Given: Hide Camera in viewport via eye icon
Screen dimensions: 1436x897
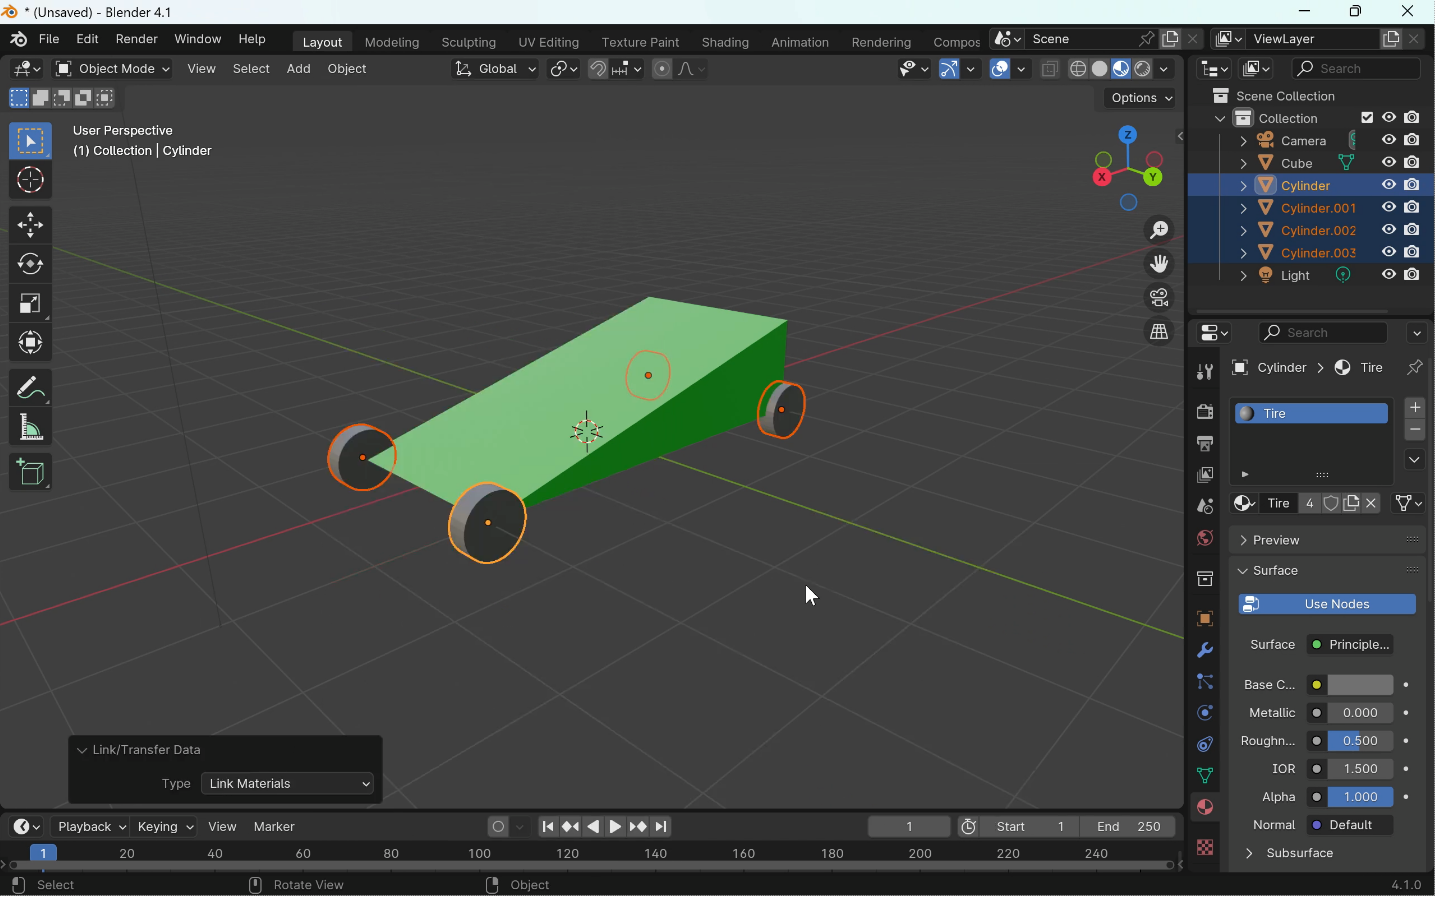Looking at the screenshot, I should tap(1390, 141).
